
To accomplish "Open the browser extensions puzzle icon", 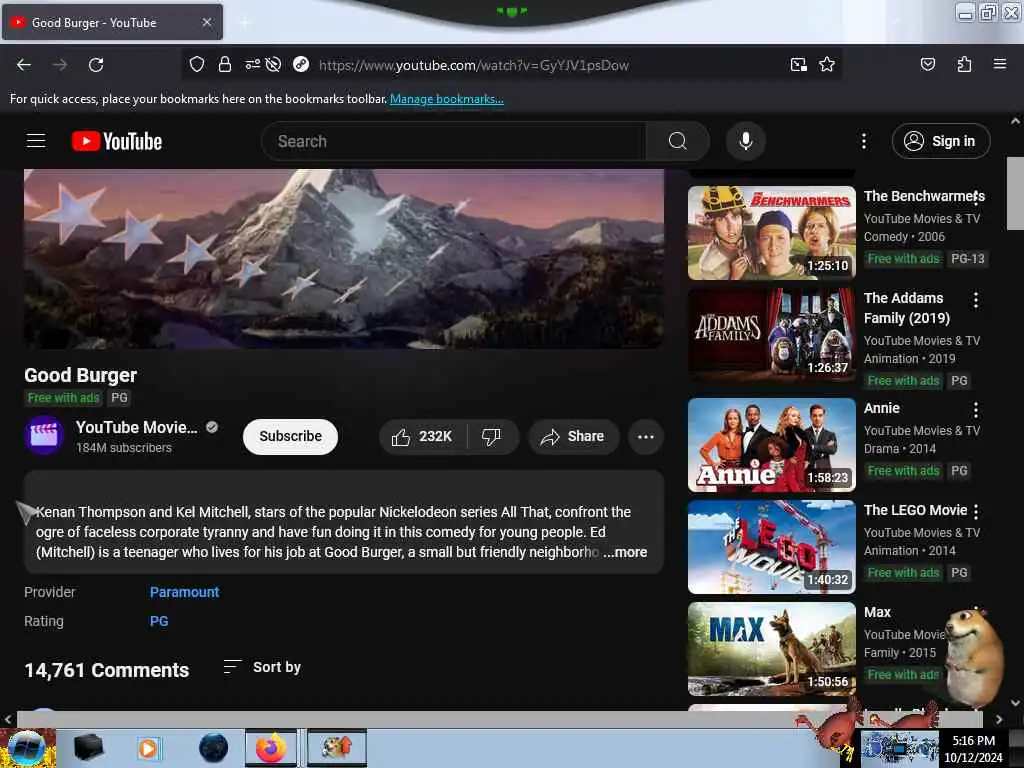I will click(964, 64).
